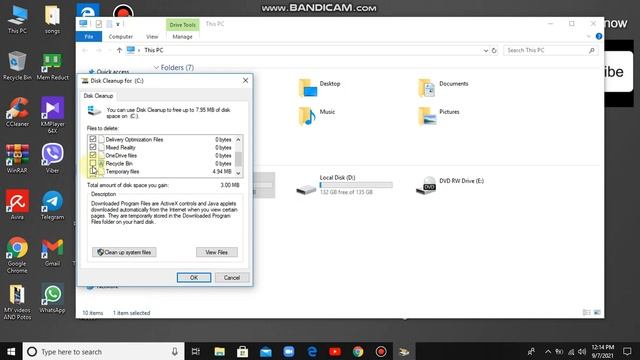Viewport: 640px width, 360px height.
Task: Open the View ribbon tab
Action: [x=152, y=37]
